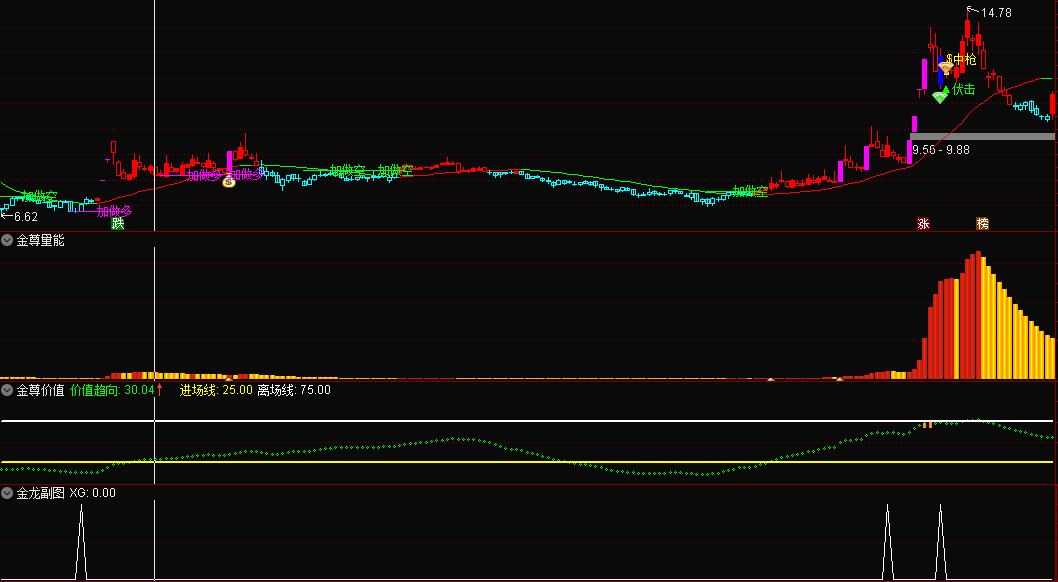Image resolution: width=1058 pixels, height=582 pixels.
Task: Click the tallest volume bar in 金尊量能
Action: click(978, 315)
